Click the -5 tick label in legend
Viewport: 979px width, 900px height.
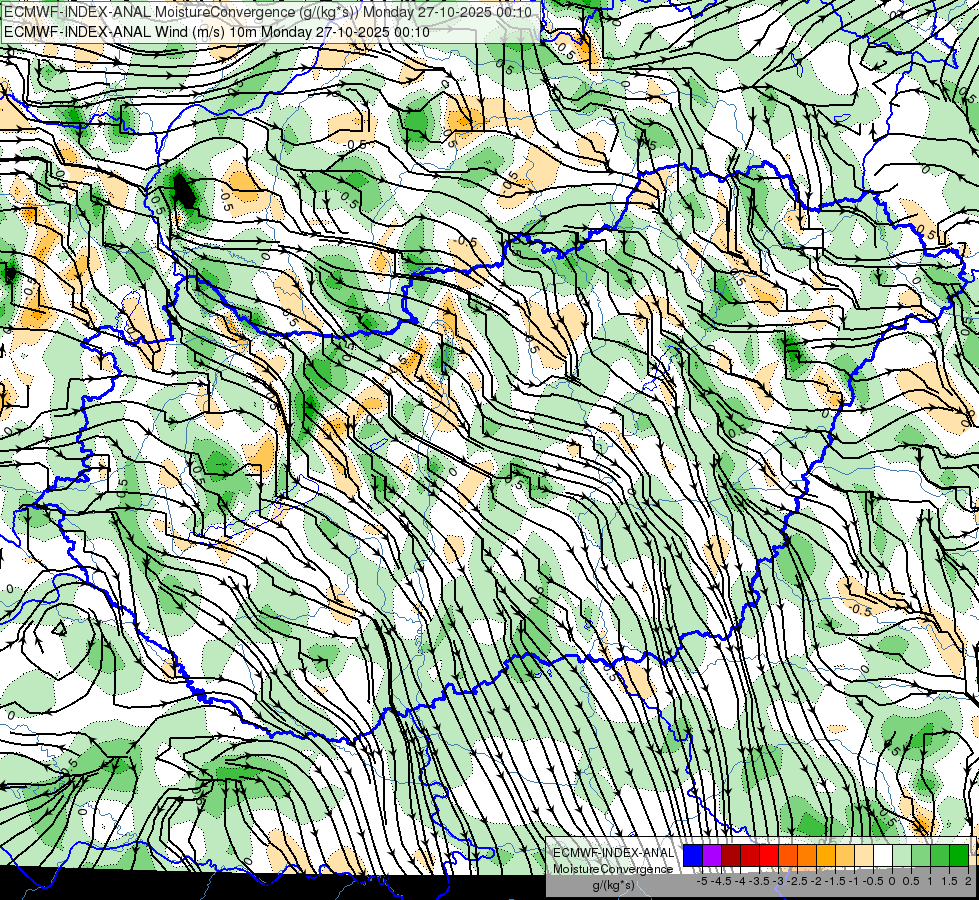[x=702, y=881]
